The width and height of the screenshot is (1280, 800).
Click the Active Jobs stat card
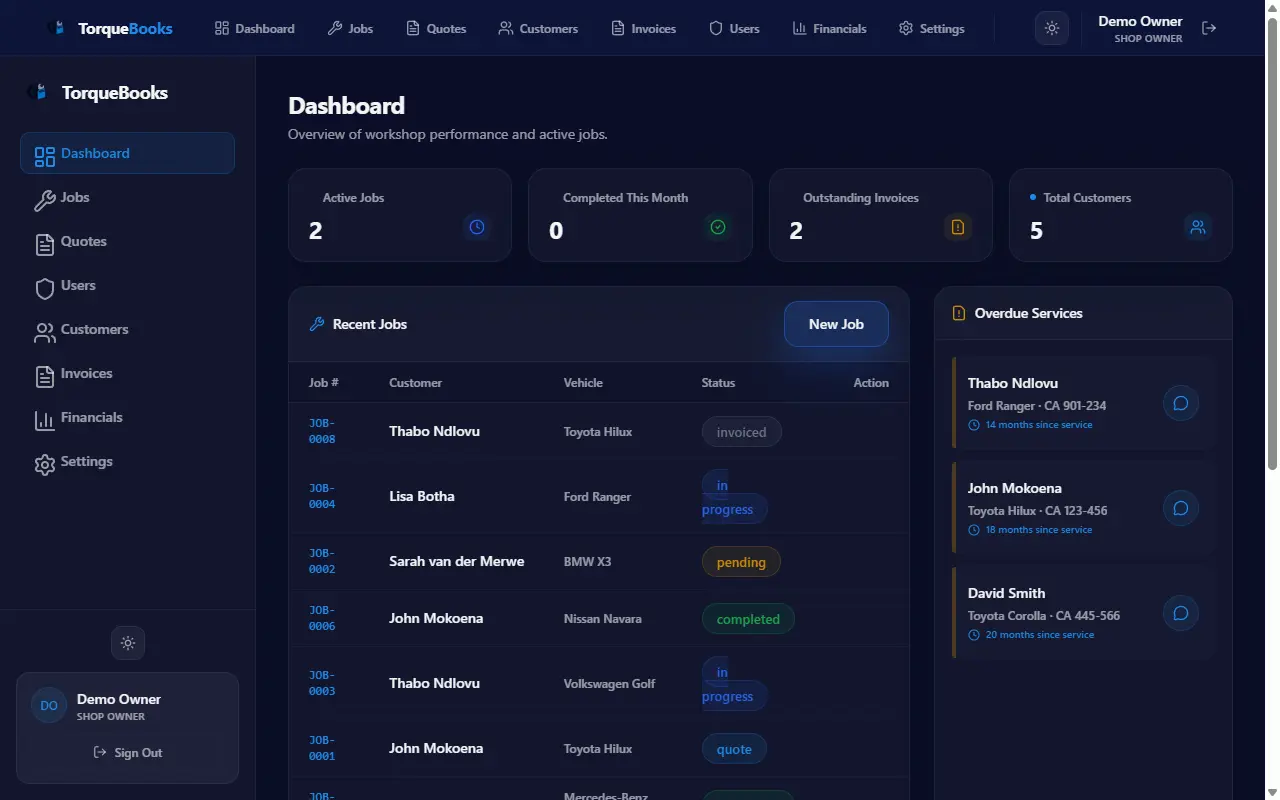click(x=400, y=215)
